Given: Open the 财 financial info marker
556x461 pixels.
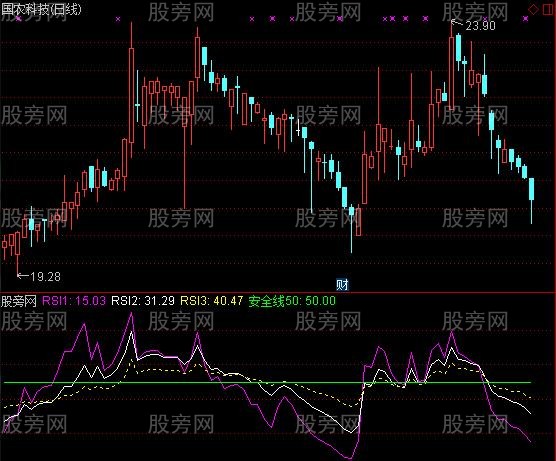Looking at the screenshot, I should 342,284.
